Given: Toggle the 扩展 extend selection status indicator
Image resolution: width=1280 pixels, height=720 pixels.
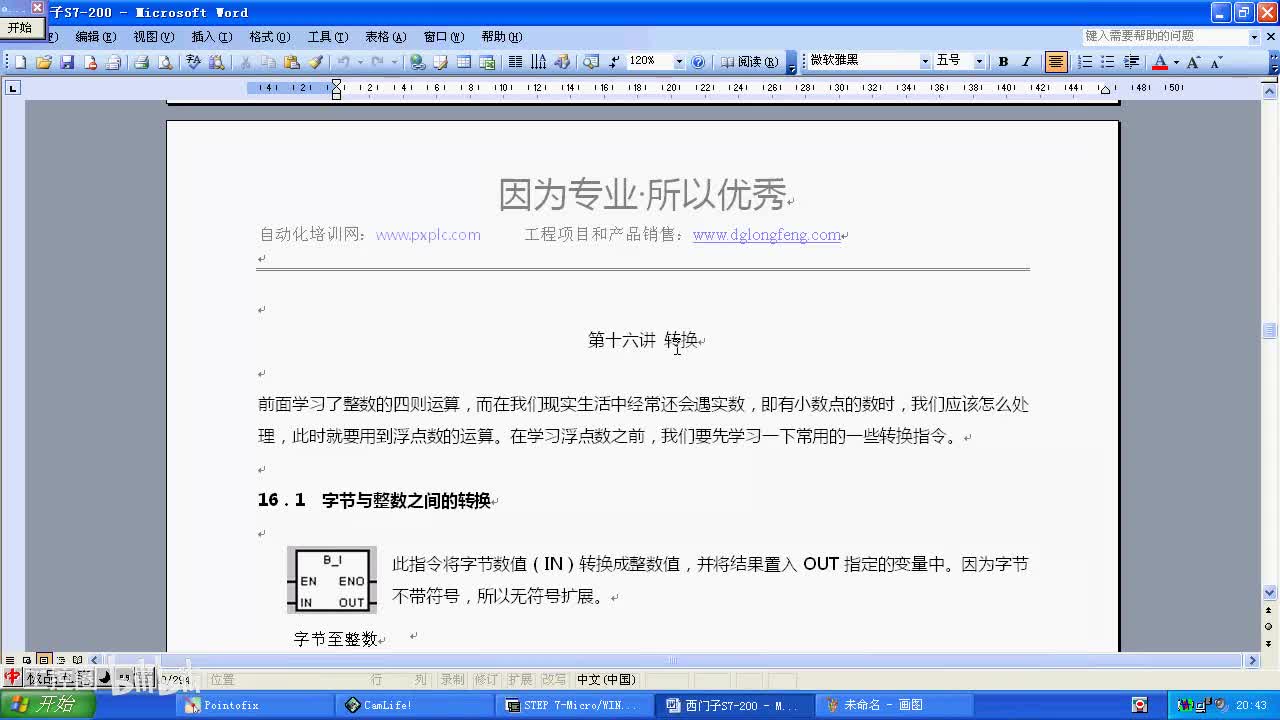Looking at the screenshot, I should [x=520, y=680].
